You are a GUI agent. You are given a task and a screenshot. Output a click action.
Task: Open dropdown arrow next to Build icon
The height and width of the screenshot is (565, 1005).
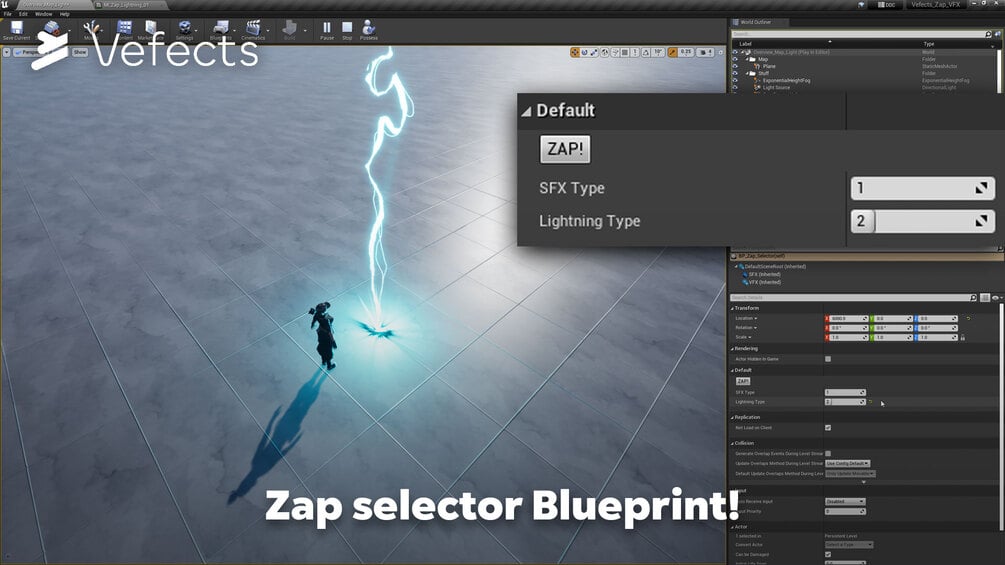pos(305,30)
